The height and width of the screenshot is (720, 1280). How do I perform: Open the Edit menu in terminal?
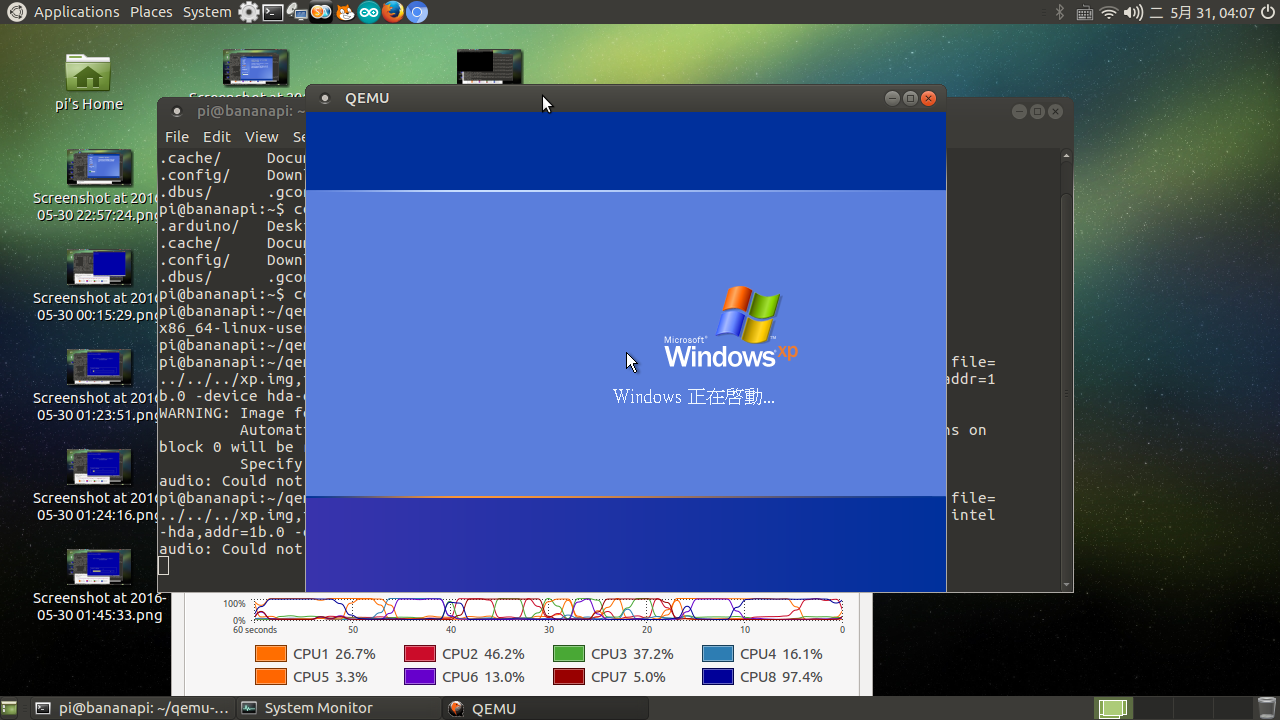pos(217,137)
